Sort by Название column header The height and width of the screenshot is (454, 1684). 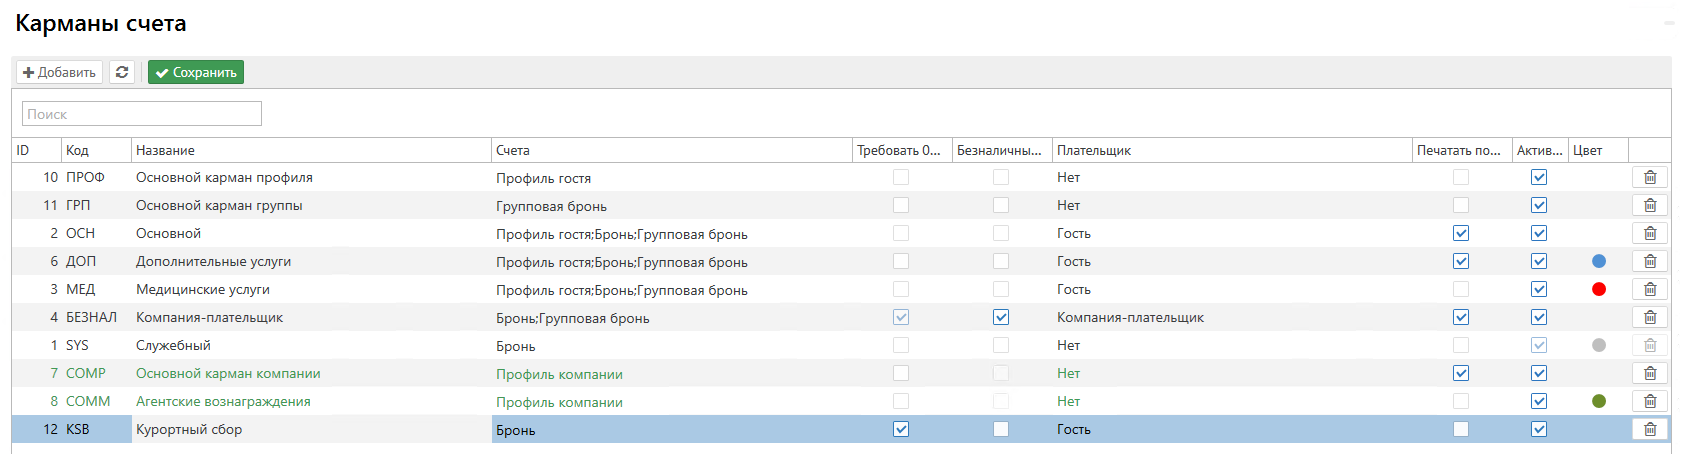(166, 150)
